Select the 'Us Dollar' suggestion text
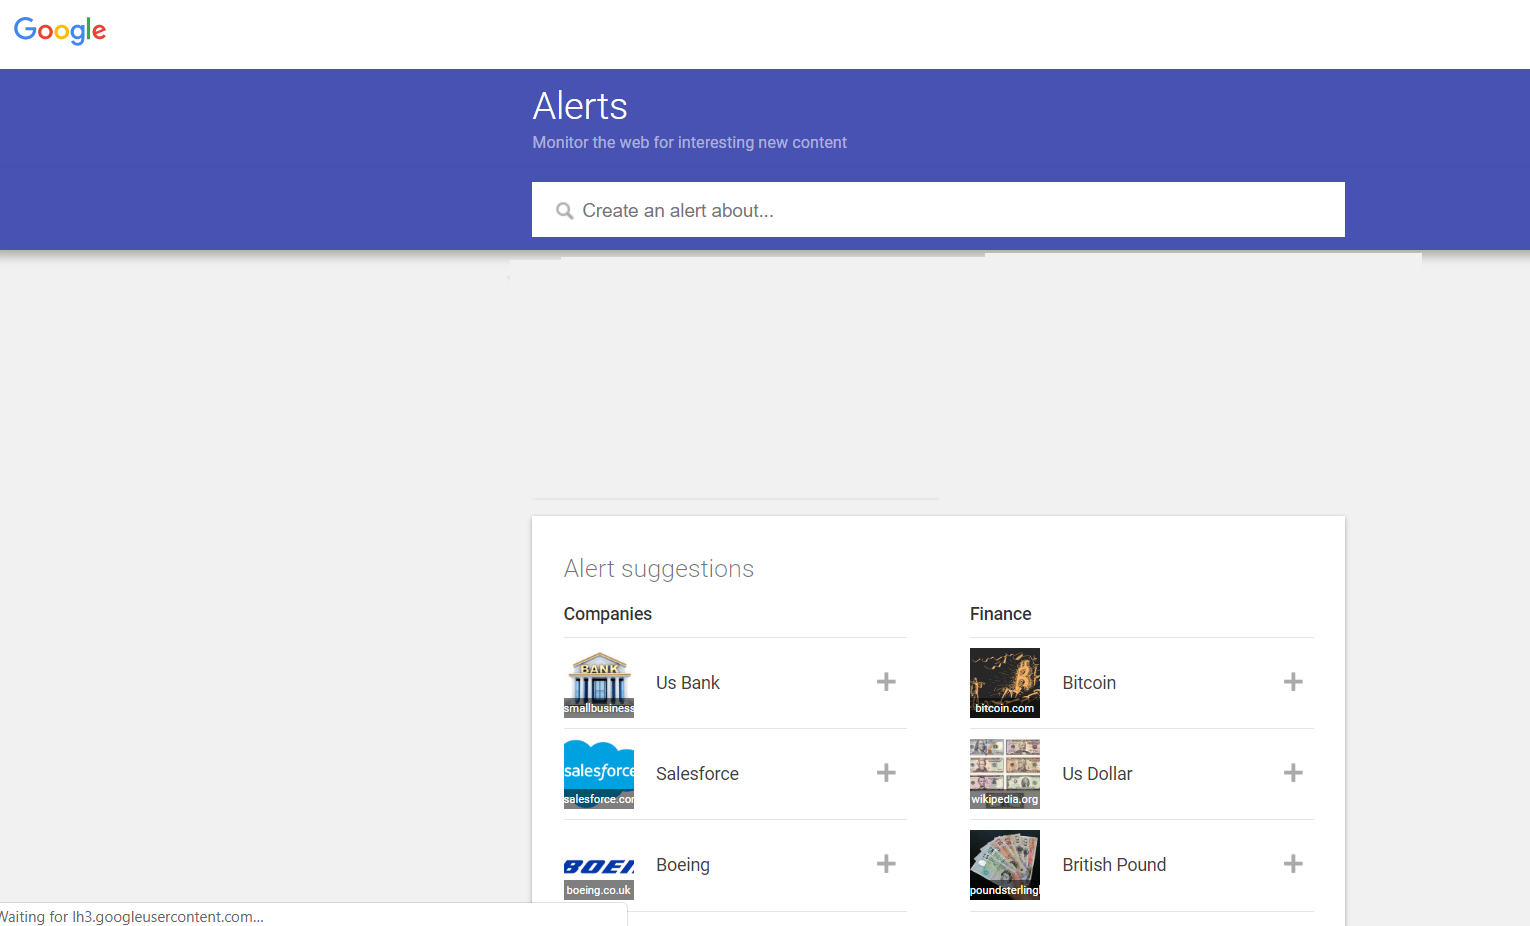Image resolution: width=1530 pixels, height=926 pixels. (1097, 774)
